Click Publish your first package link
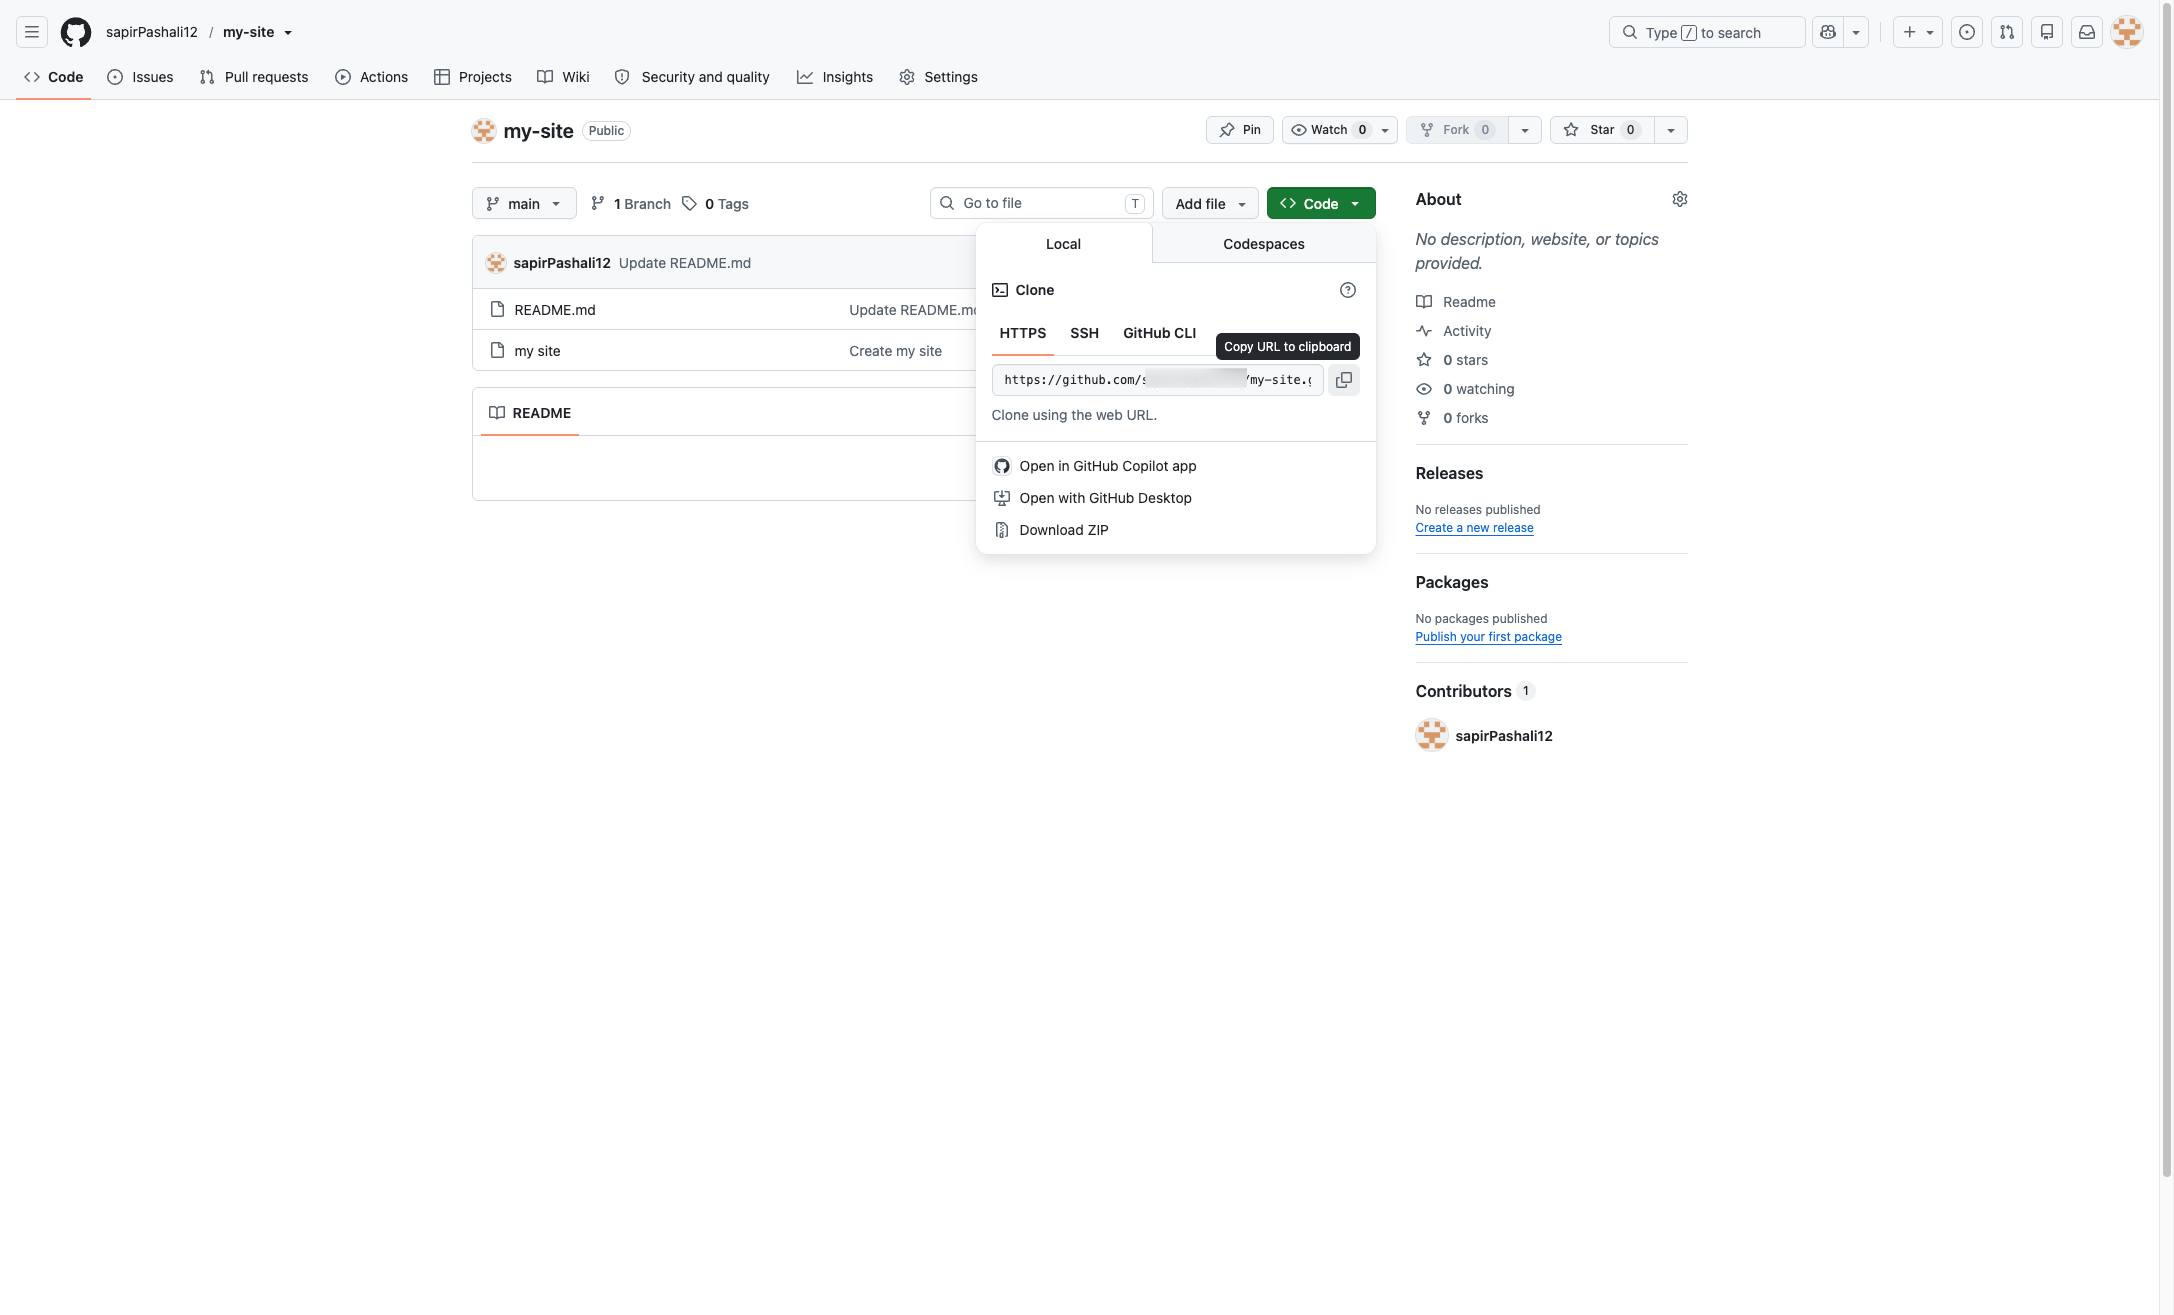 1488,637
